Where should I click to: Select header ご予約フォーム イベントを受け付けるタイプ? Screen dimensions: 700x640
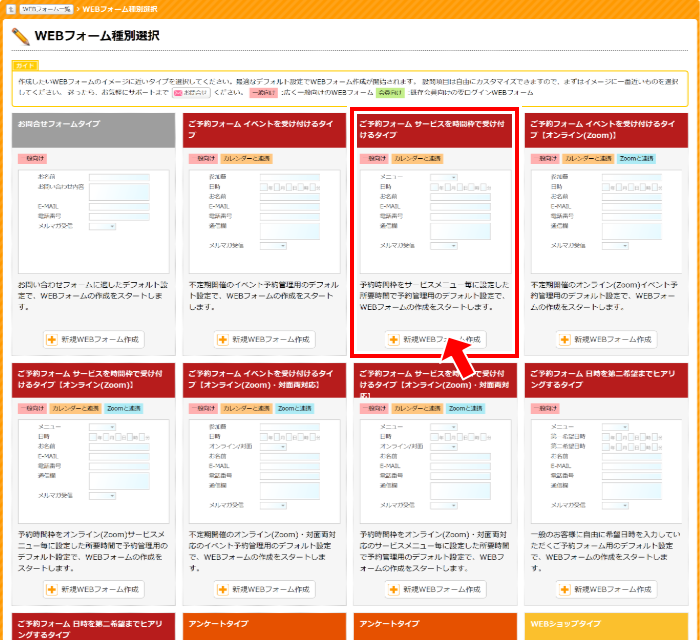click(x=264, y=130)
